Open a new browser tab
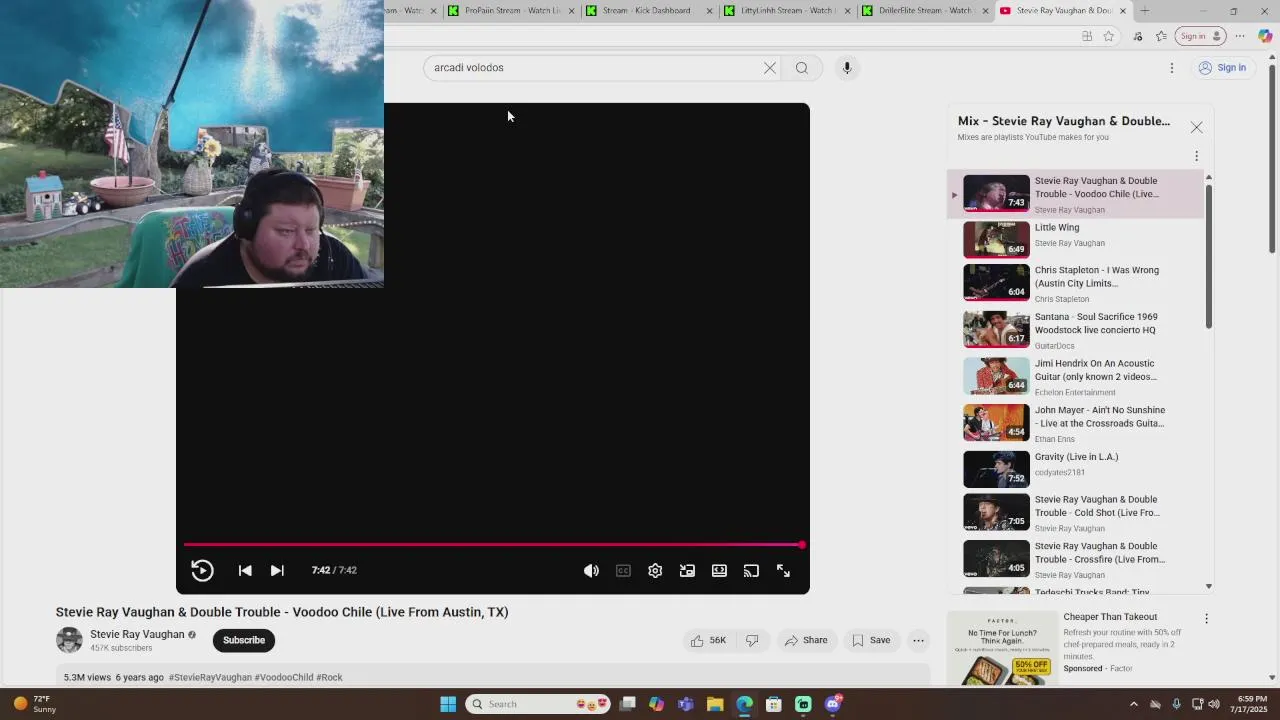This screenshot has width=1280, height=720. click(1145, 11)
